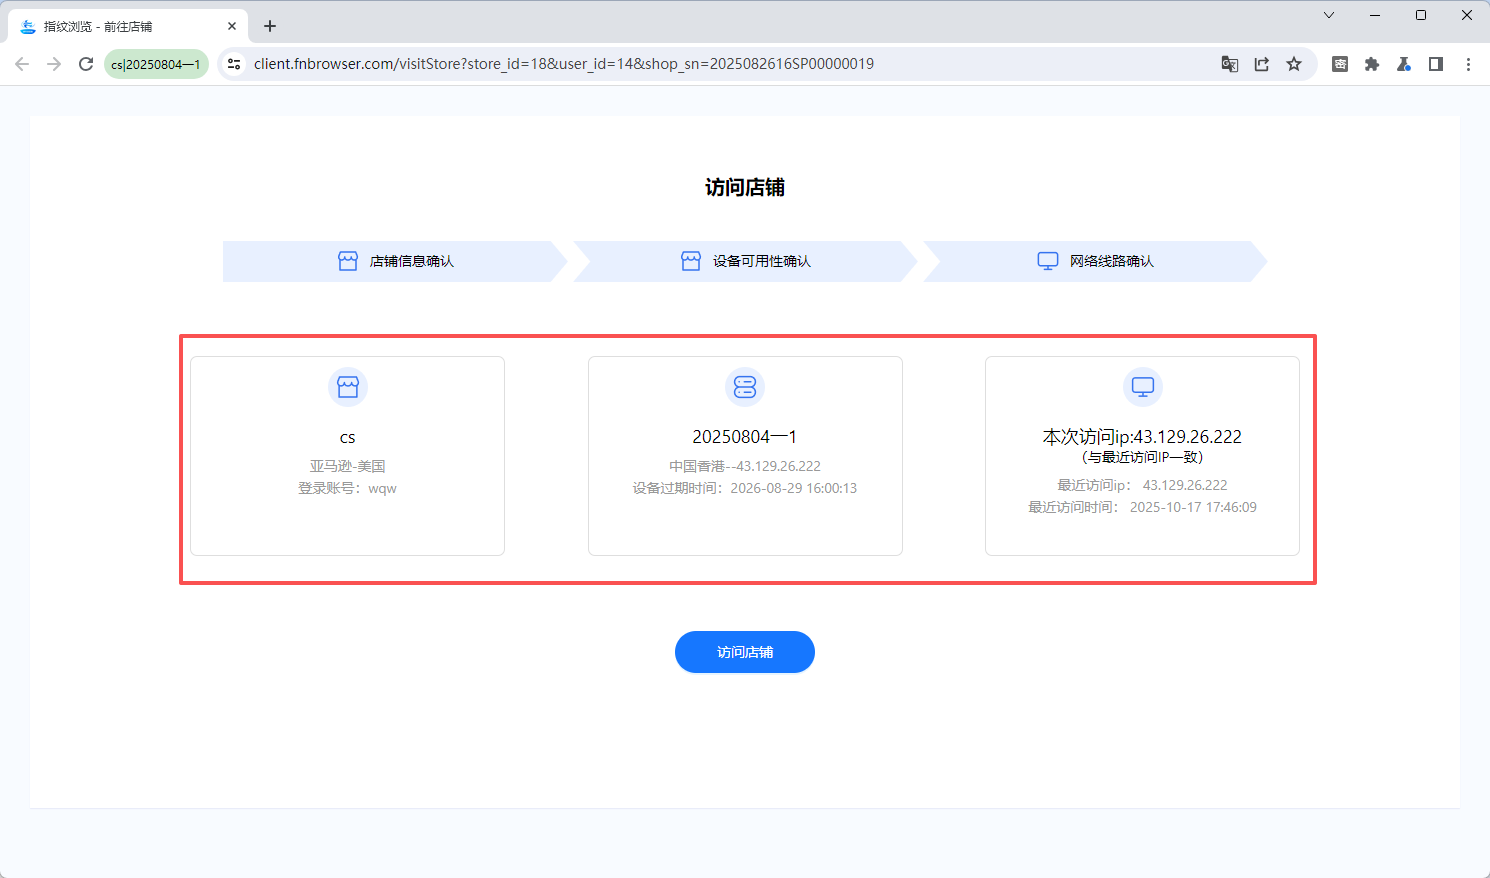Click the server device icon above 20250804一1

click(745, 387)
